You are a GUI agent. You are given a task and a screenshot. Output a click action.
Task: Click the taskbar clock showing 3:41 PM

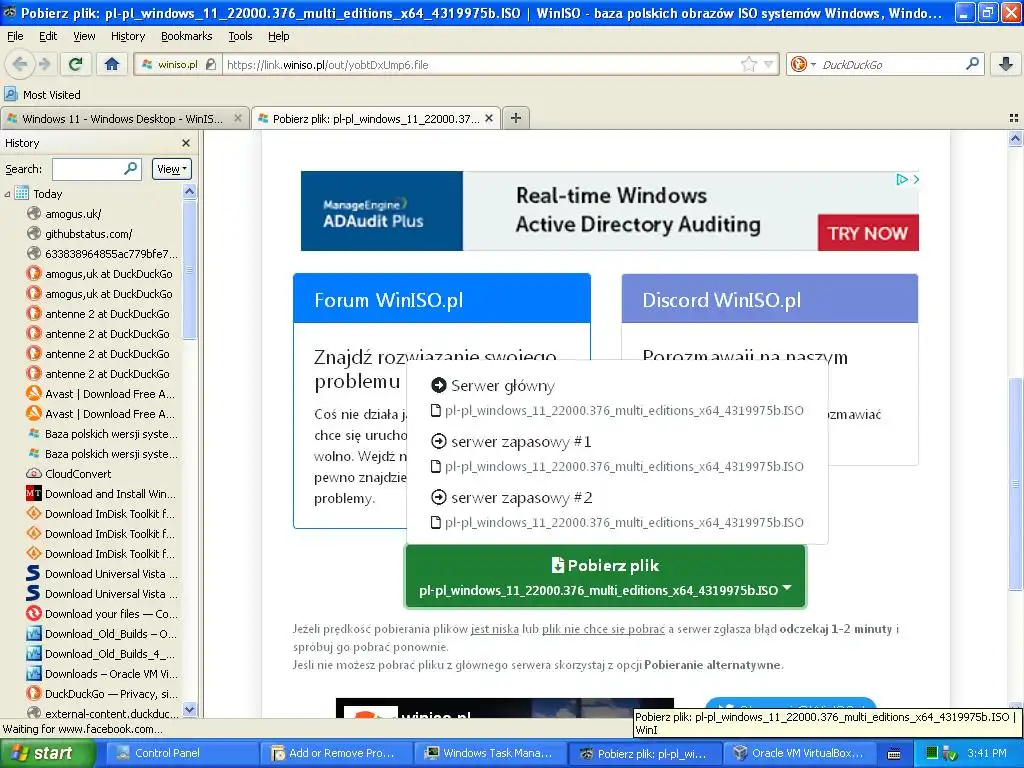pyautogui.click(x=987, y=753)
